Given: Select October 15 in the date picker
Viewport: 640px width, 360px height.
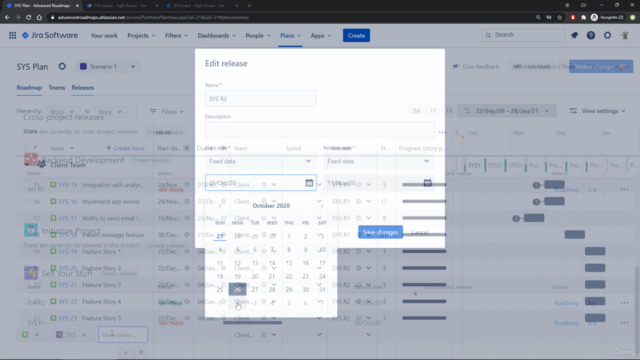Looking at the screenshot, I should [x=289, y=263].
